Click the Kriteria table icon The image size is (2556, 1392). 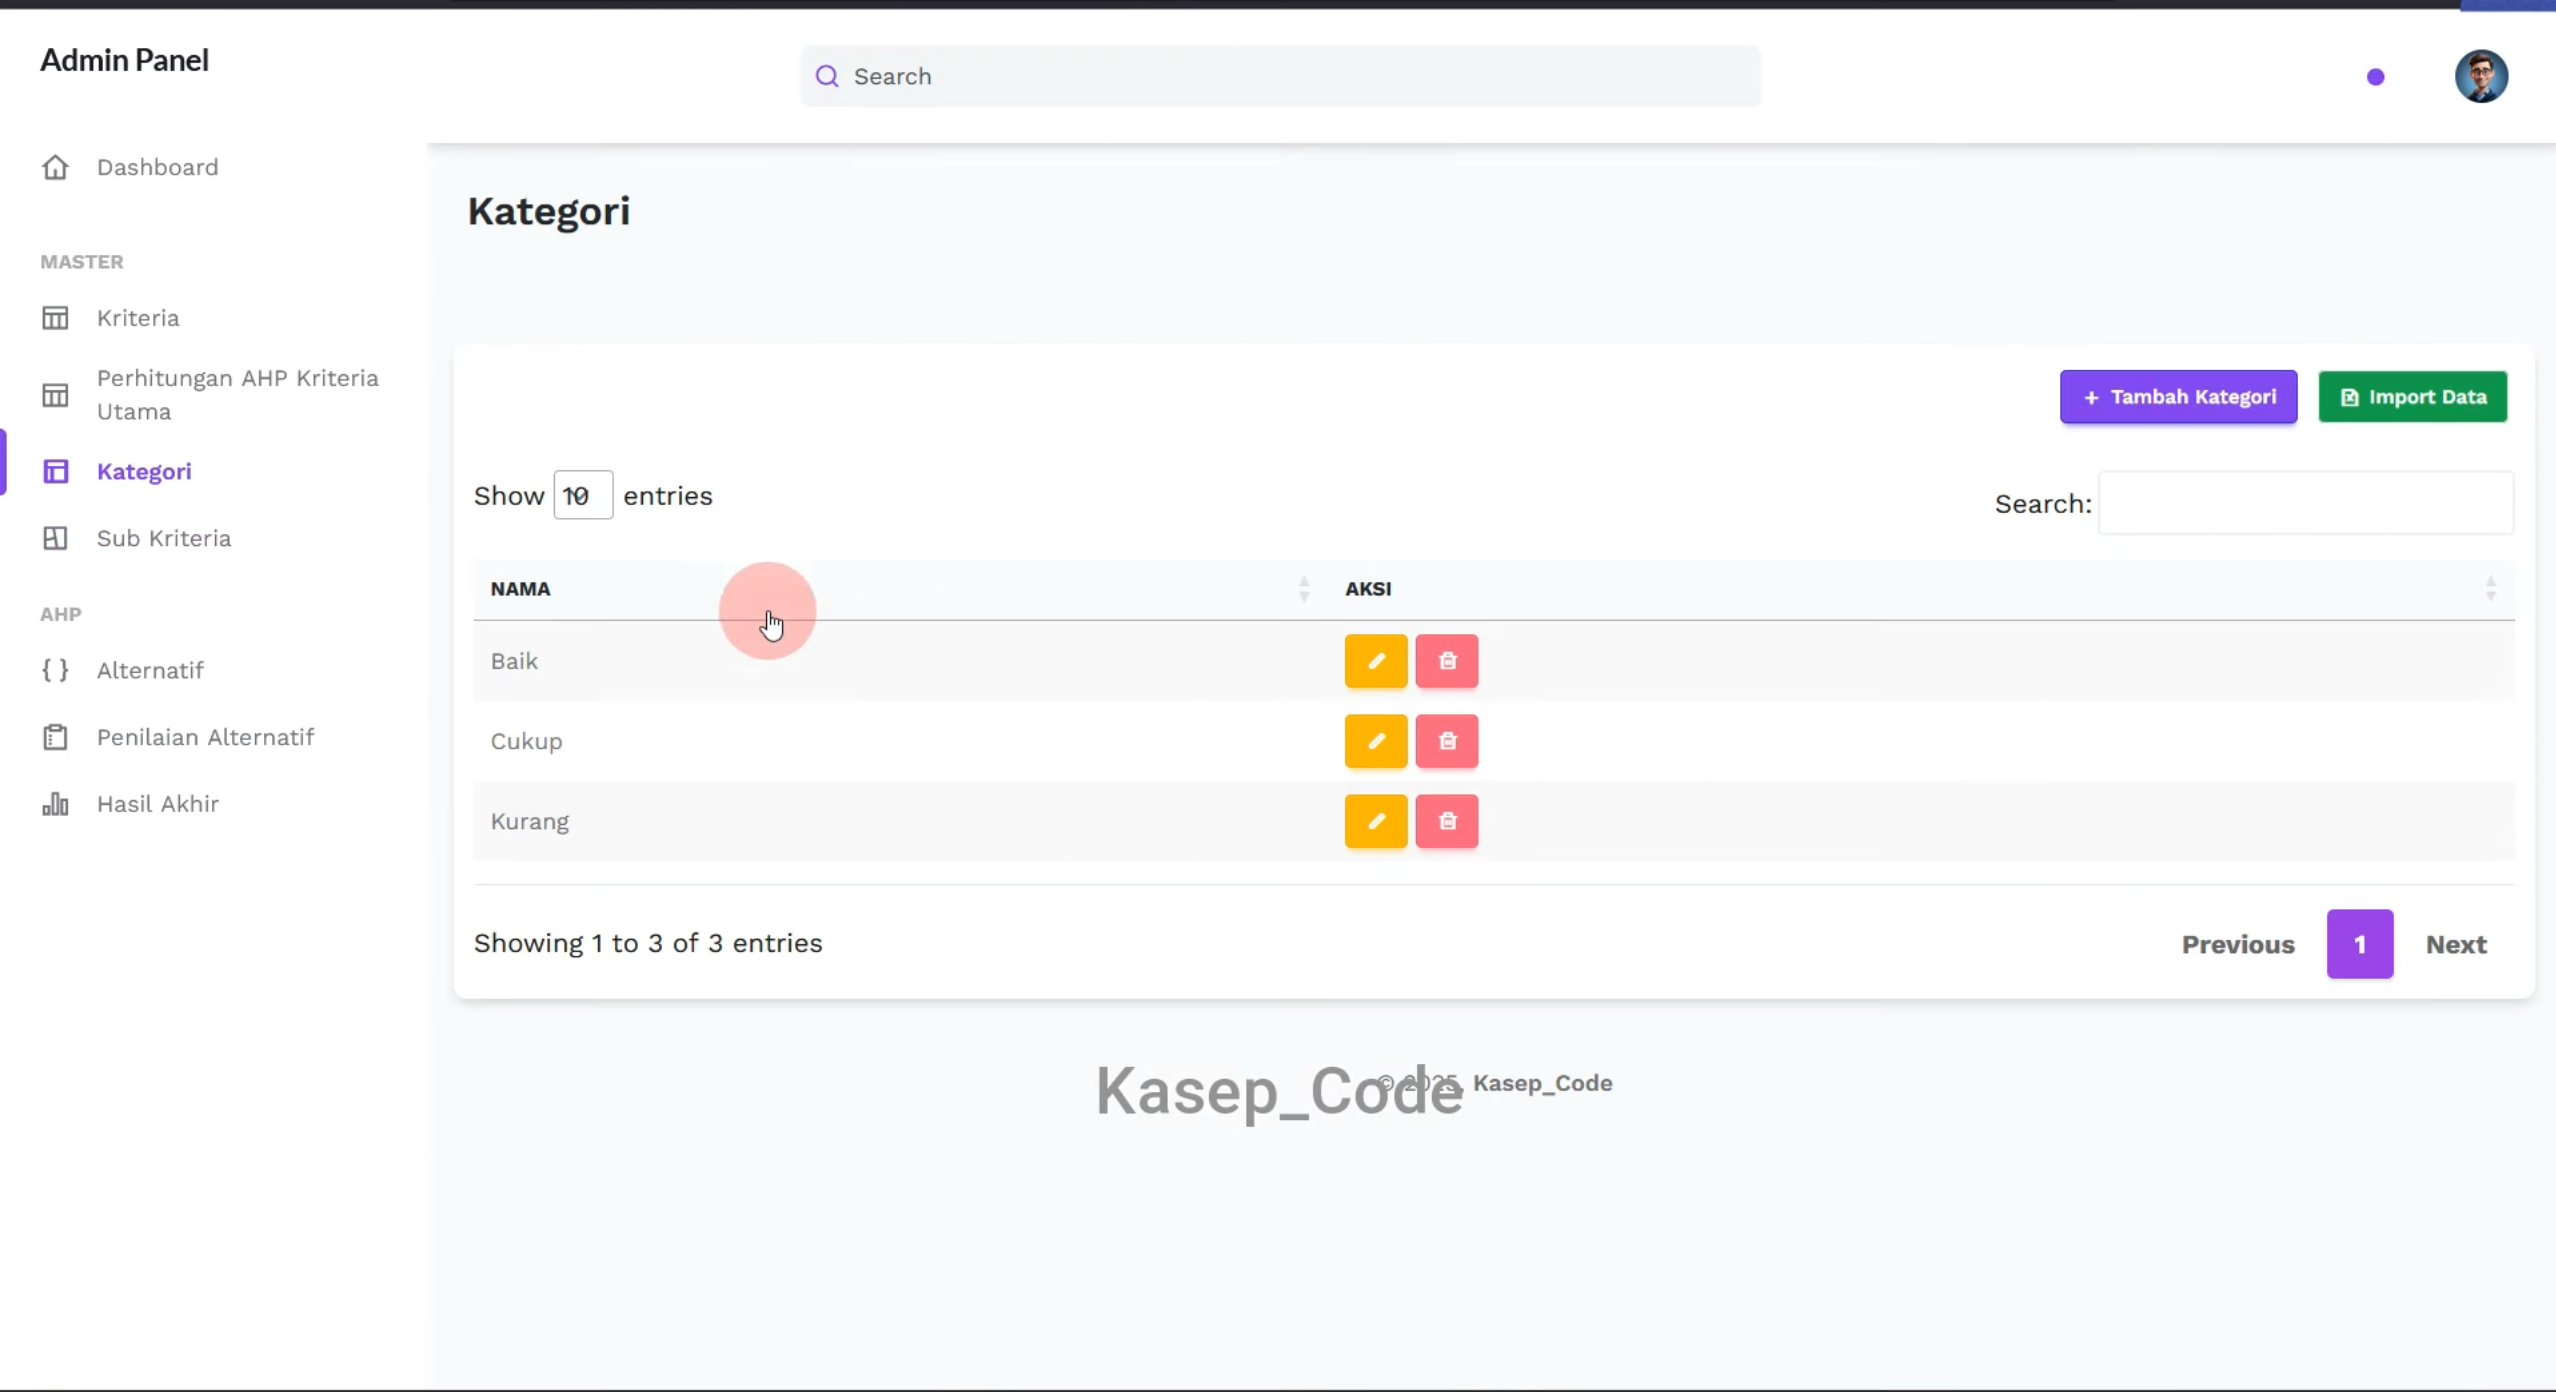click(x=55, y=318)
